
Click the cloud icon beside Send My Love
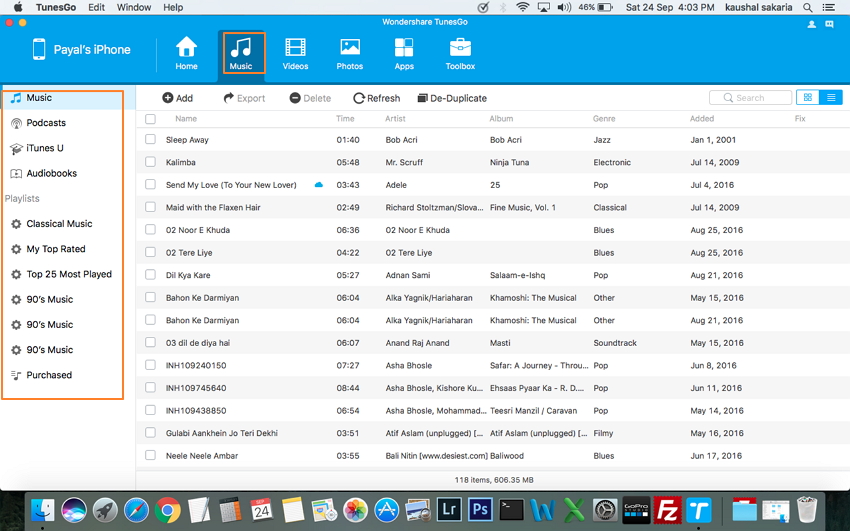[319, 185]
